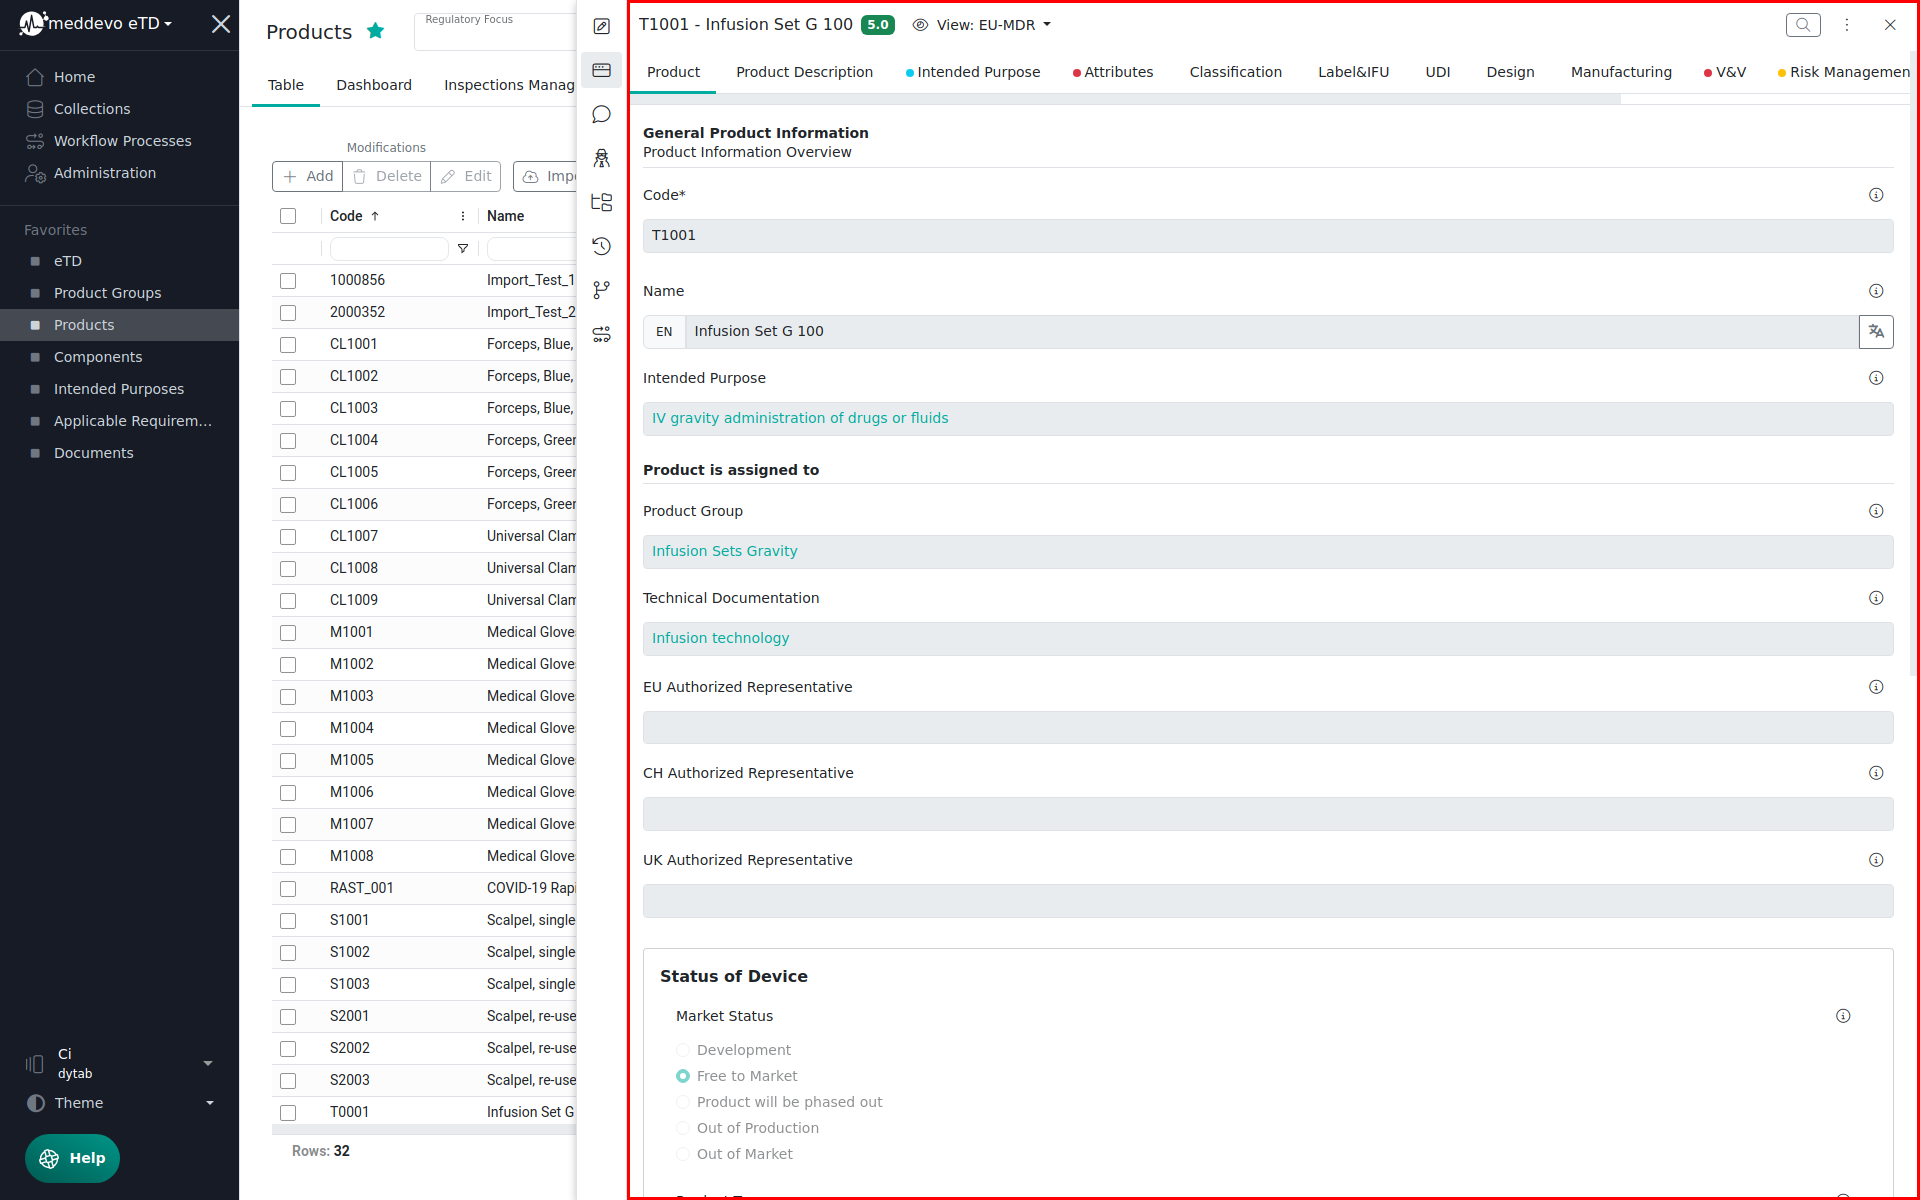
Task: Switch to the Classification tab
Action: (x=1235, y=72)
